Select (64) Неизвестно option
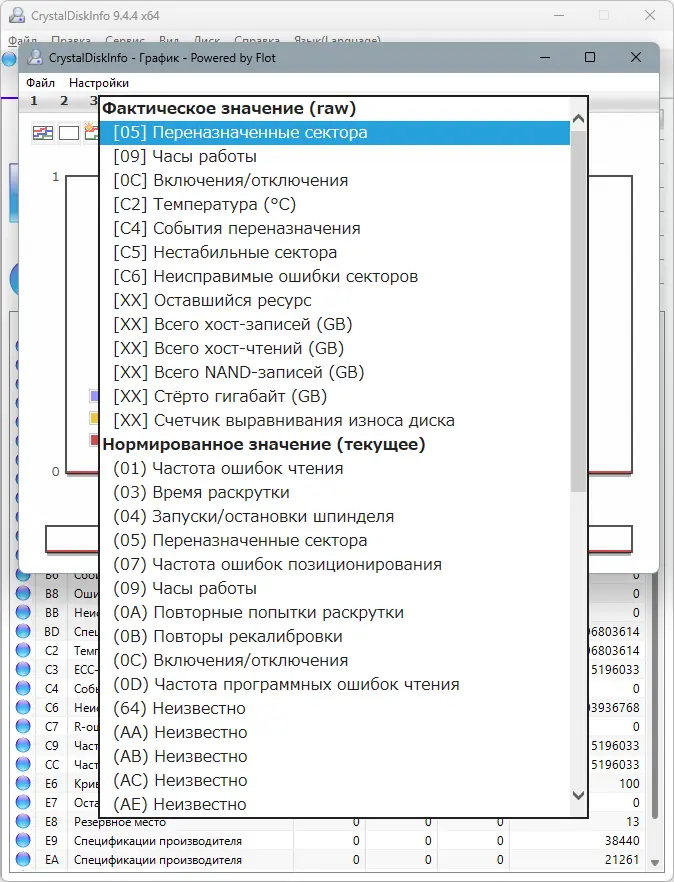674x882 pixels. pos(335,708)
